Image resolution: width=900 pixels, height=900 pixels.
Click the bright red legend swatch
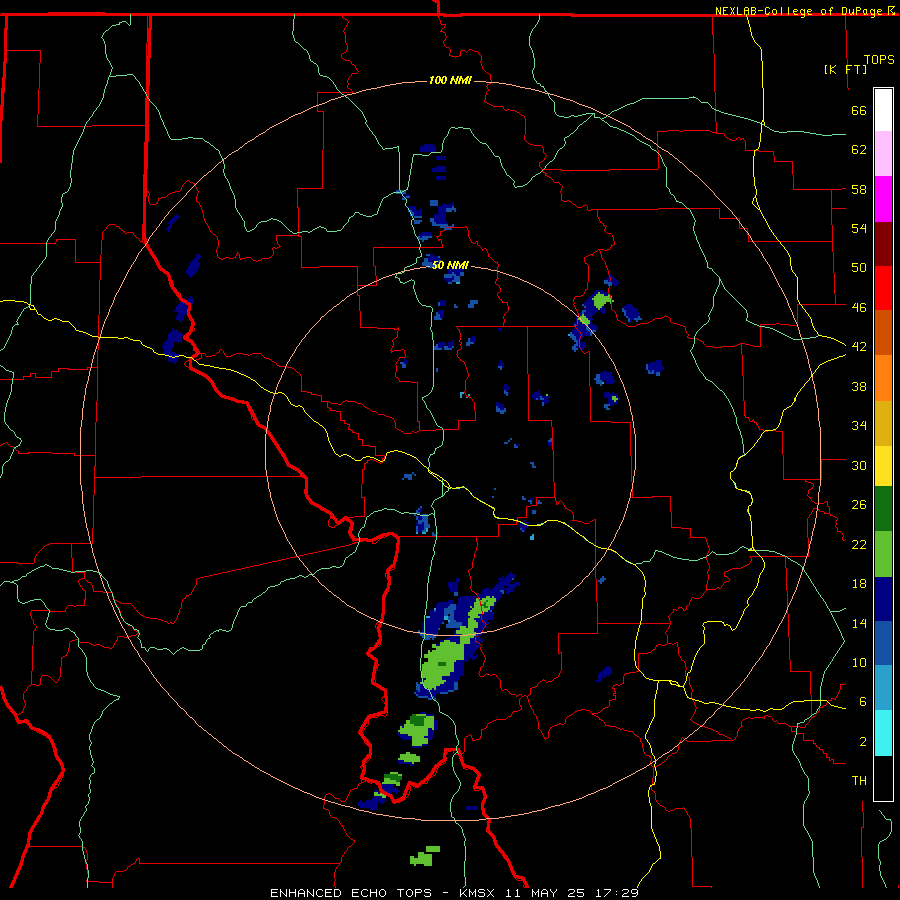(883, 288)
